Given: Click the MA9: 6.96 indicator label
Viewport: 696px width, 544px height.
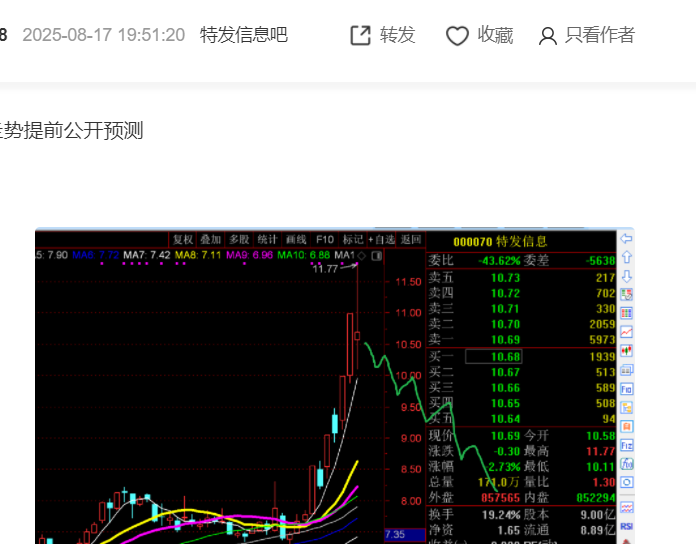Looking at the screenshot, I should [x=249, y=255].
